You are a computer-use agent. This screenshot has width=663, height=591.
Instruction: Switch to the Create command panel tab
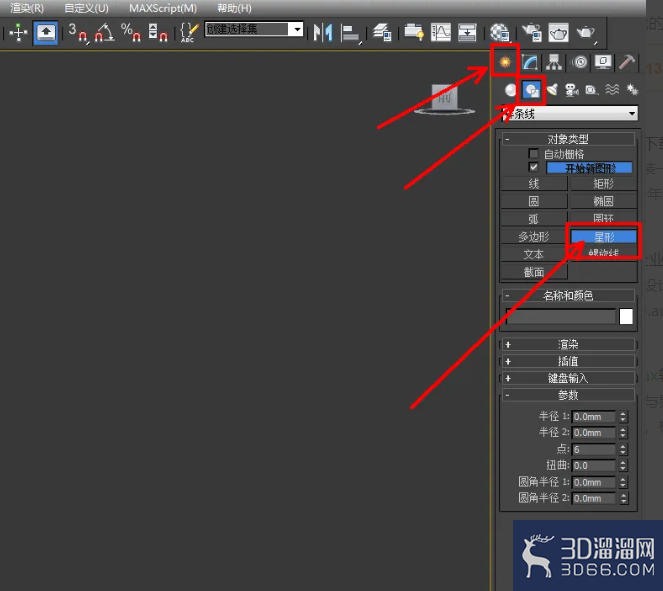coord(505,62)
